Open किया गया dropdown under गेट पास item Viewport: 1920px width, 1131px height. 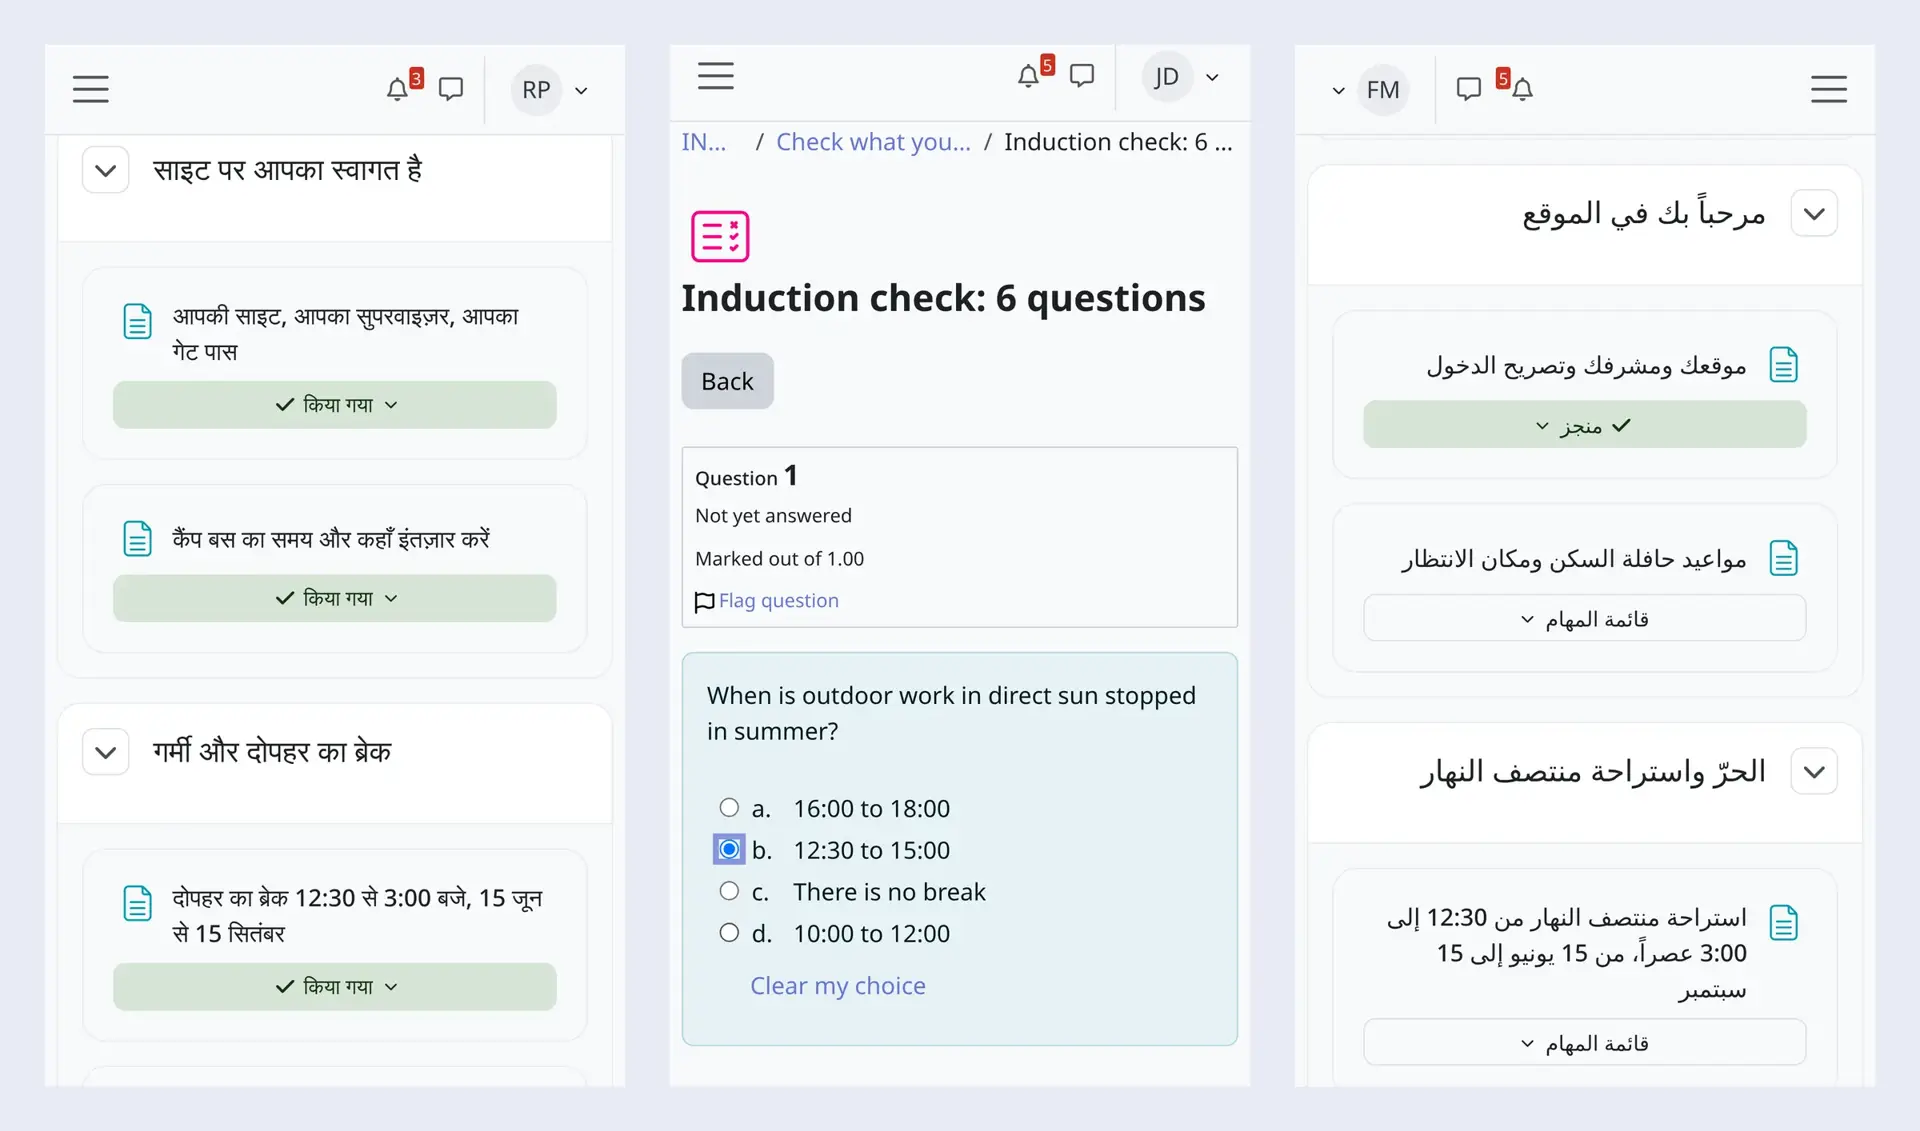[335, 405]
